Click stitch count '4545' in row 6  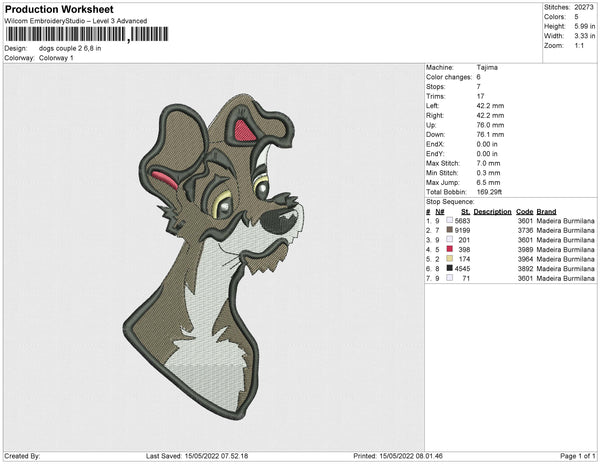tap(462, 269)
